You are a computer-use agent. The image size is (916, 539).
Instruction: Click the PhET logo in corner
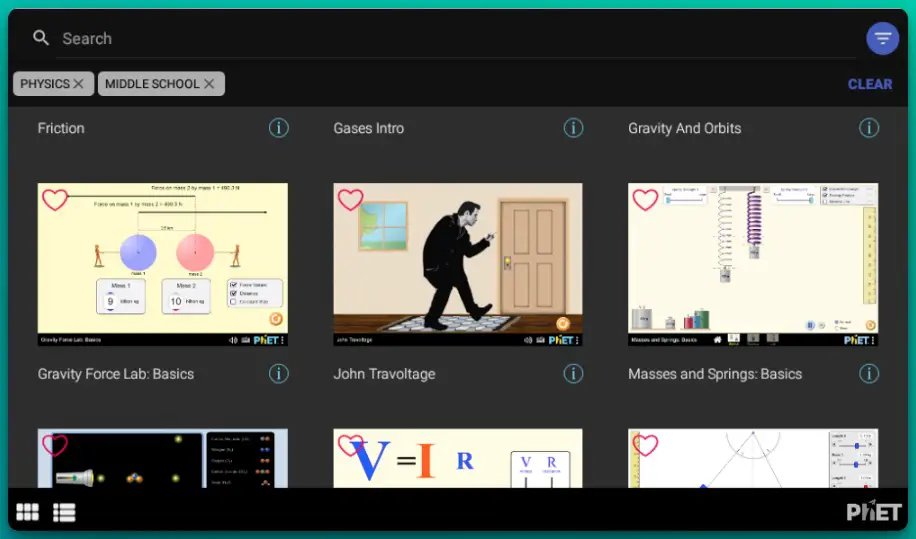(x=873, y=512)
